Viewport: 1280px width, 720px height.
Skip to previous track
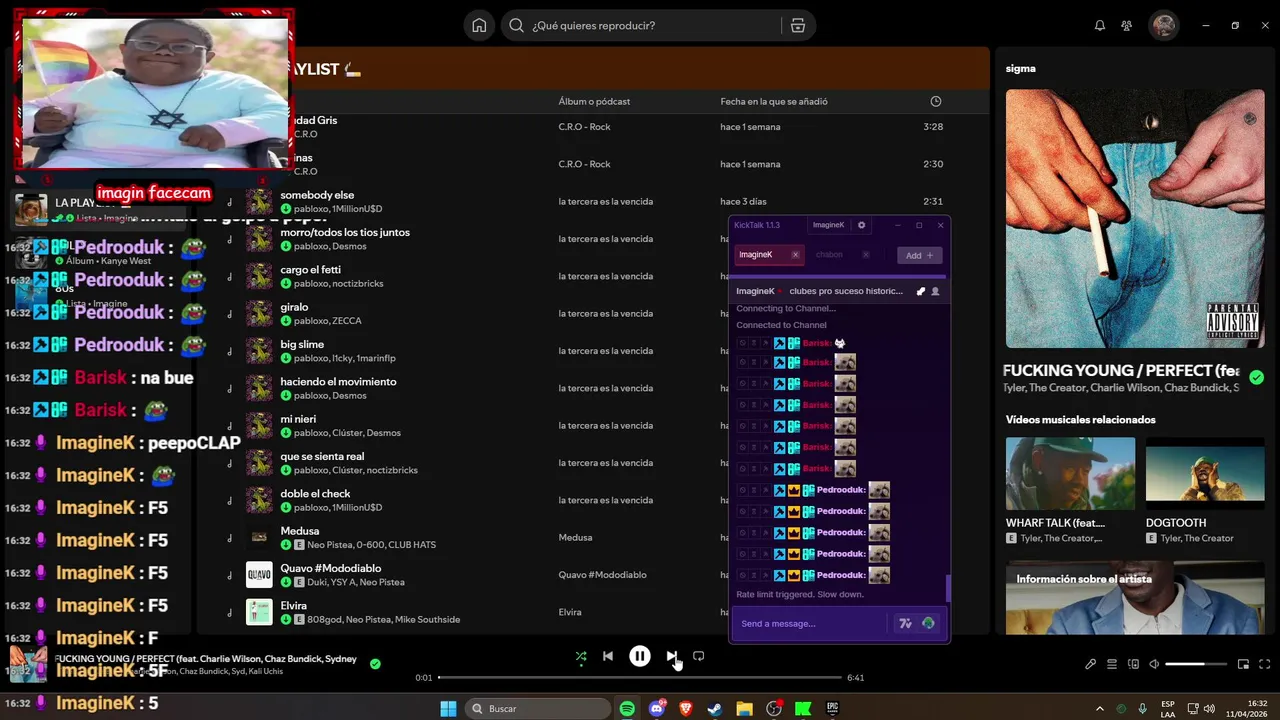(608, 656)
